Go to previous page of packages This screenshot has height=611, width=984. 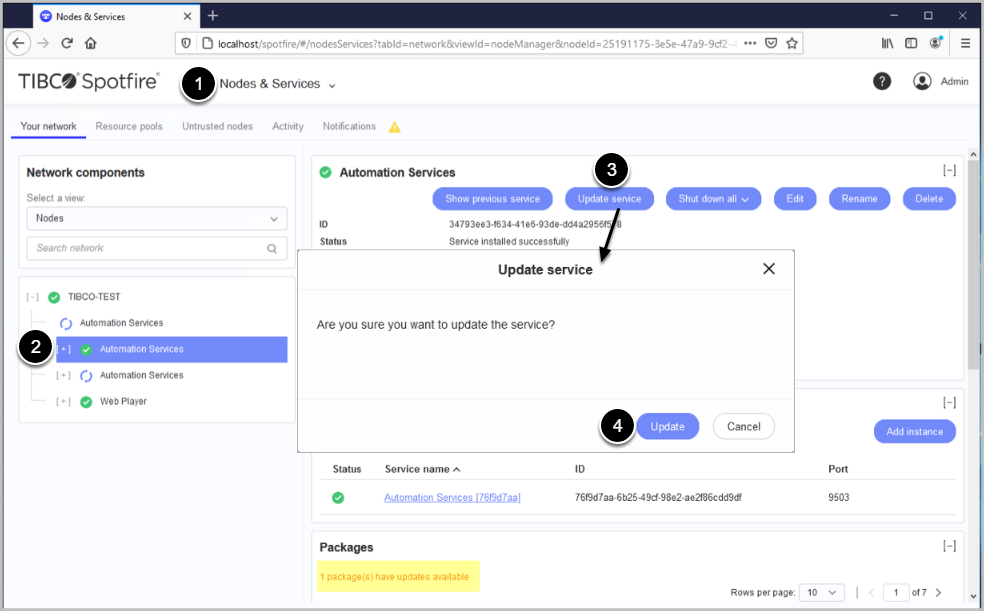(871, 593)
